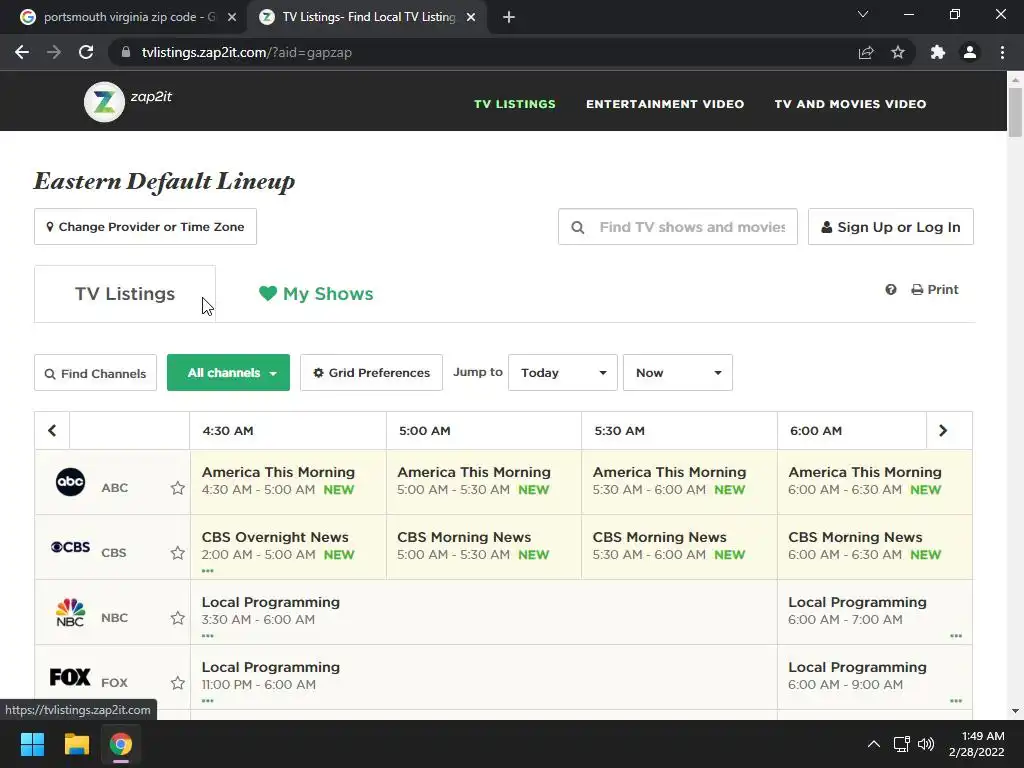Screen dimensions: 1024x768
Task: Click the site lock icon in address bar
Action: [126, 52]
